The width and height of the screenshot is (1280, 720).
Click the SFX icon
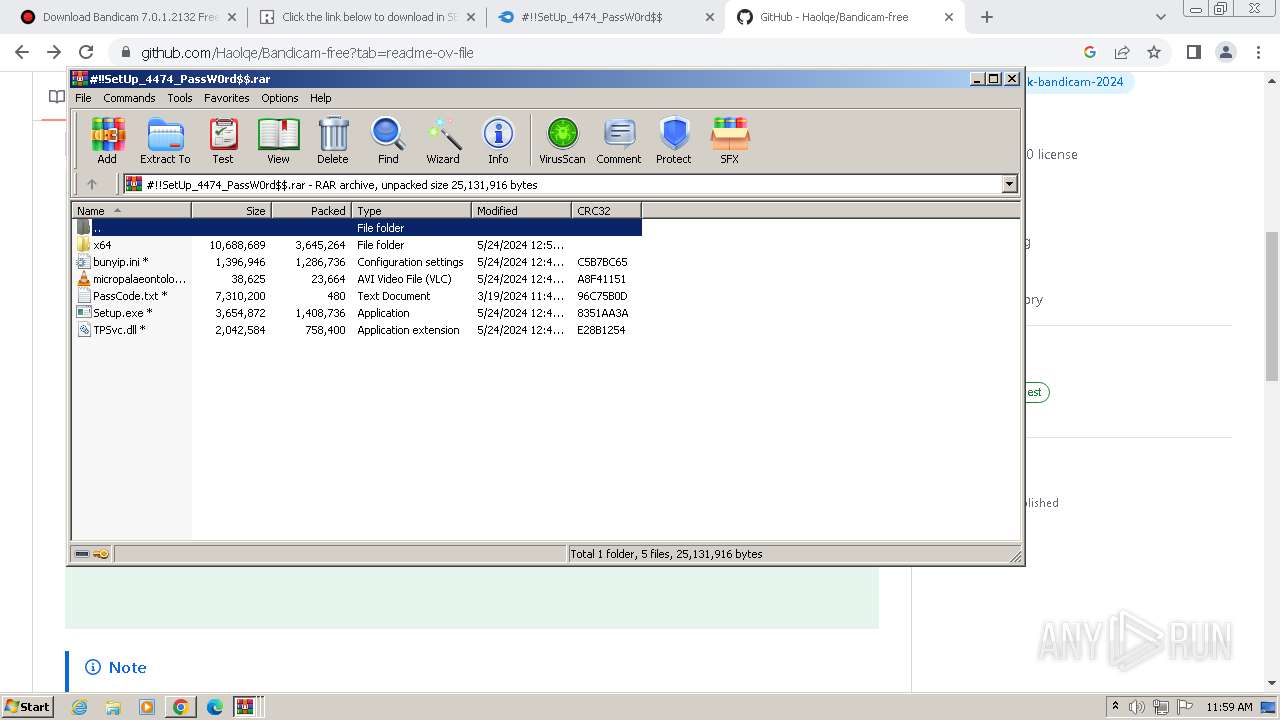click(730, 140)
